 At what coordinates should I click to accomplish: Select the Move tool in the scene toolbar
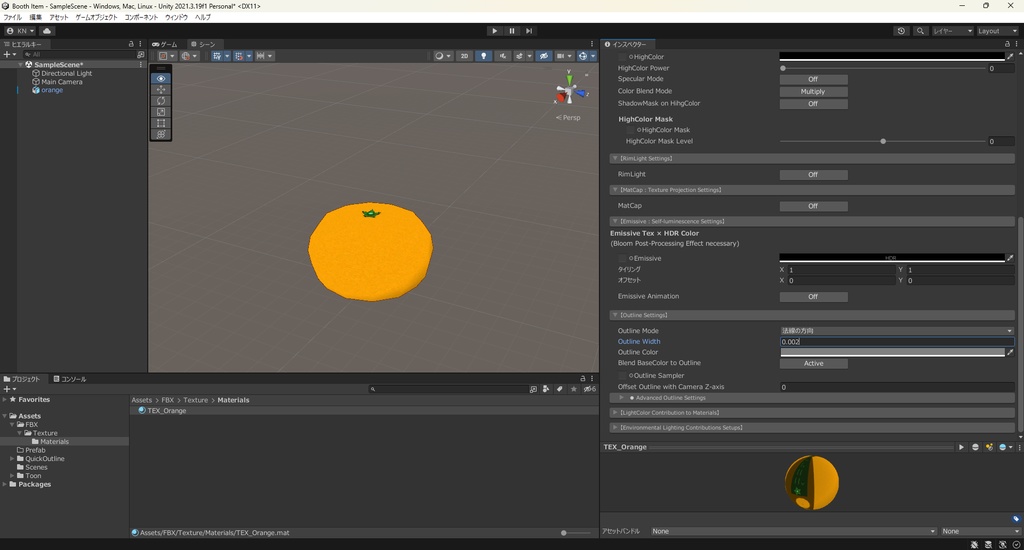click(x=161, y=89)
